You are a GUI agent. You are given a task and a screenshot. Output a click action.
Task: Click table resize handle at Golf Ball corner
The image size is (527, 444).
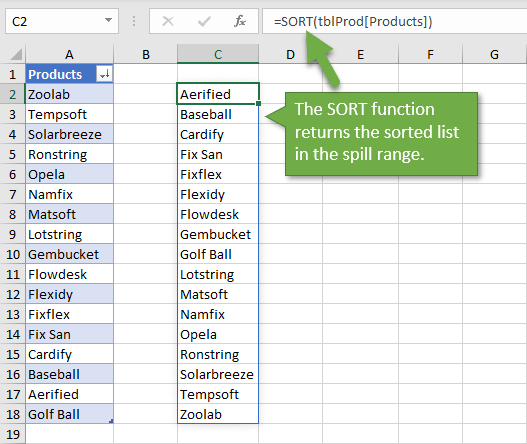tap(111, 421)
